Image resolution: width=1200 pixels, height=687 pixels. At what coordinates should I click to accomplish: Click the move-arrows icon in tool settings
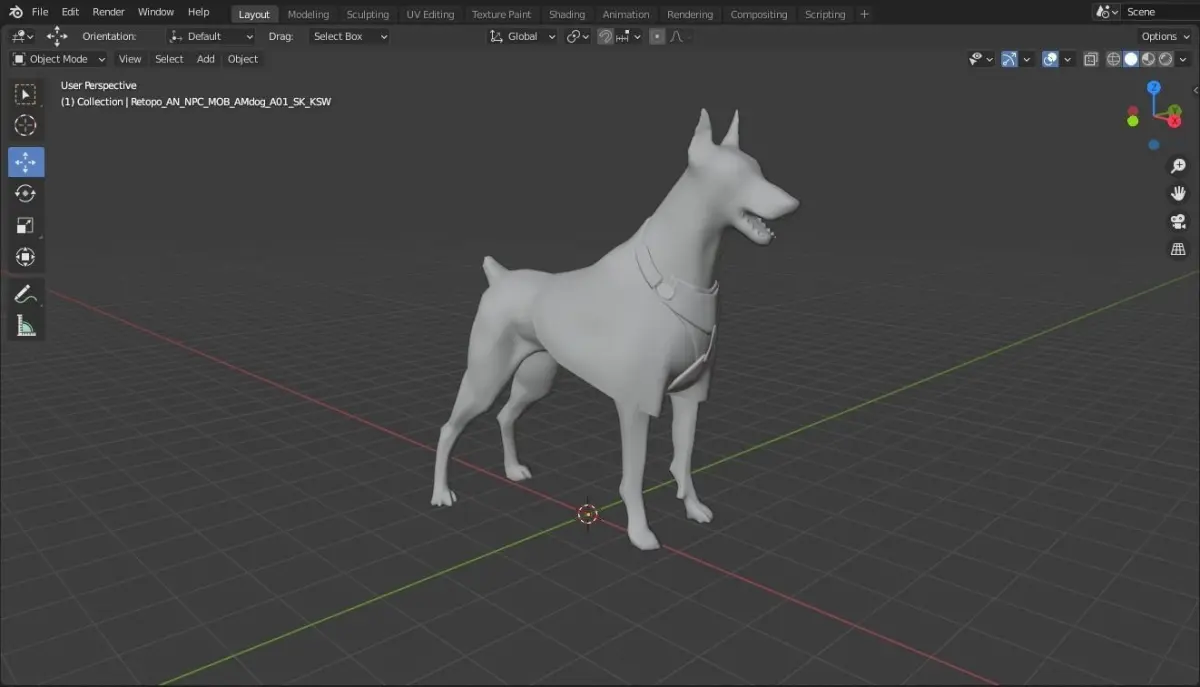[57, 36]
